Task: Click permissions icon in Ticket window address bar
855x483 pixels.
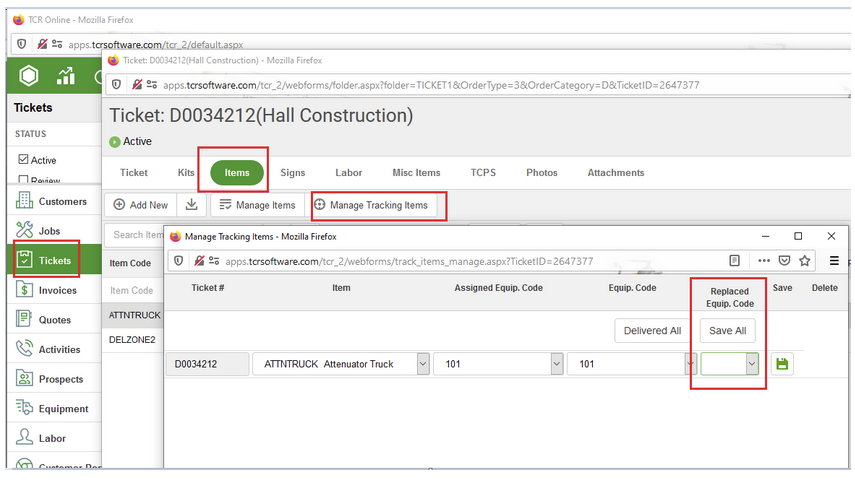Action: [x=152, y=84]
